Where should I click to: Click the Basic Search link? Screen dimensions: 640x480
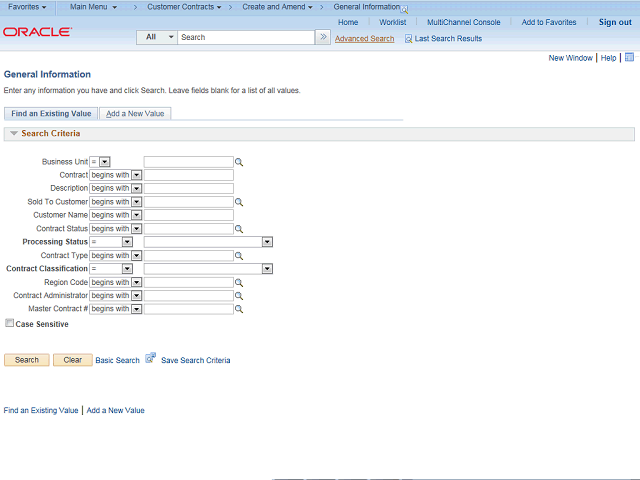pyautogui.click(x=118, y=360)
